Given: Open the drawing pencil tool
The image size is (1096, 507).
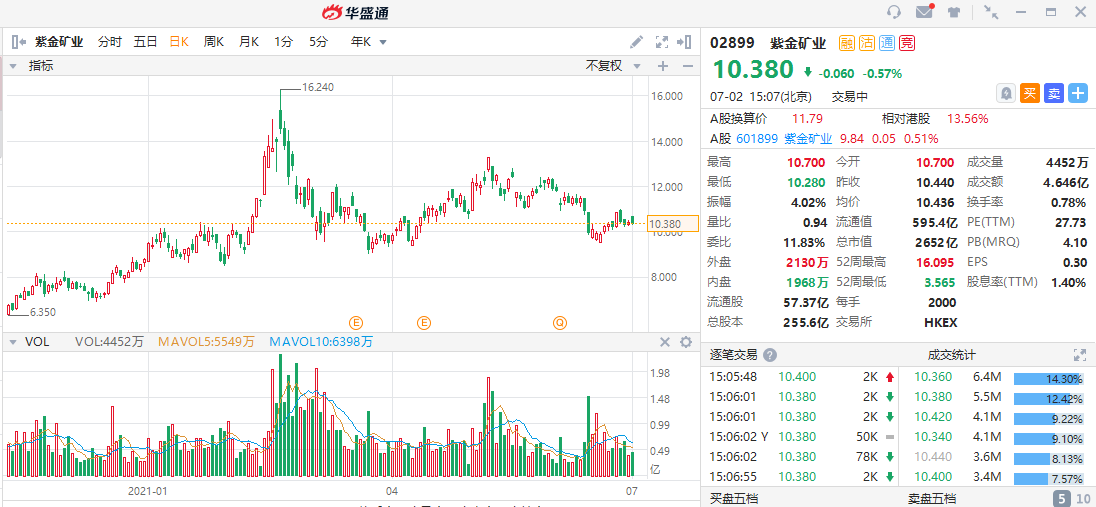Looking at the screenshot, I should 637,42.
